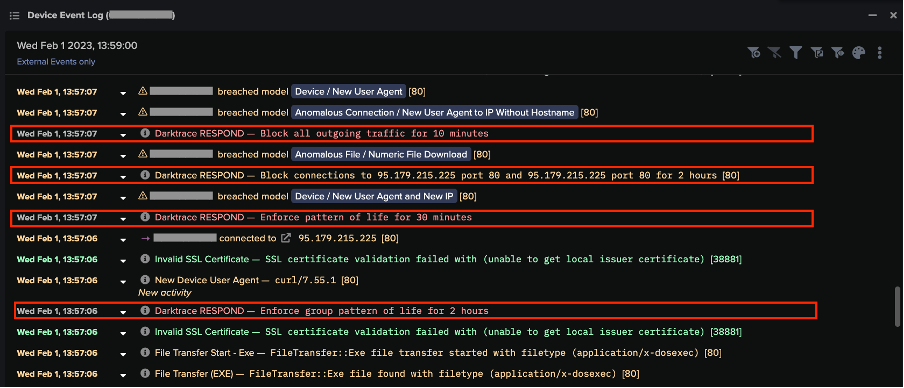Viewport: 904px width, 388px height.
Task: Click 'Device Event Log' panel title
Action: click(67, 16)
